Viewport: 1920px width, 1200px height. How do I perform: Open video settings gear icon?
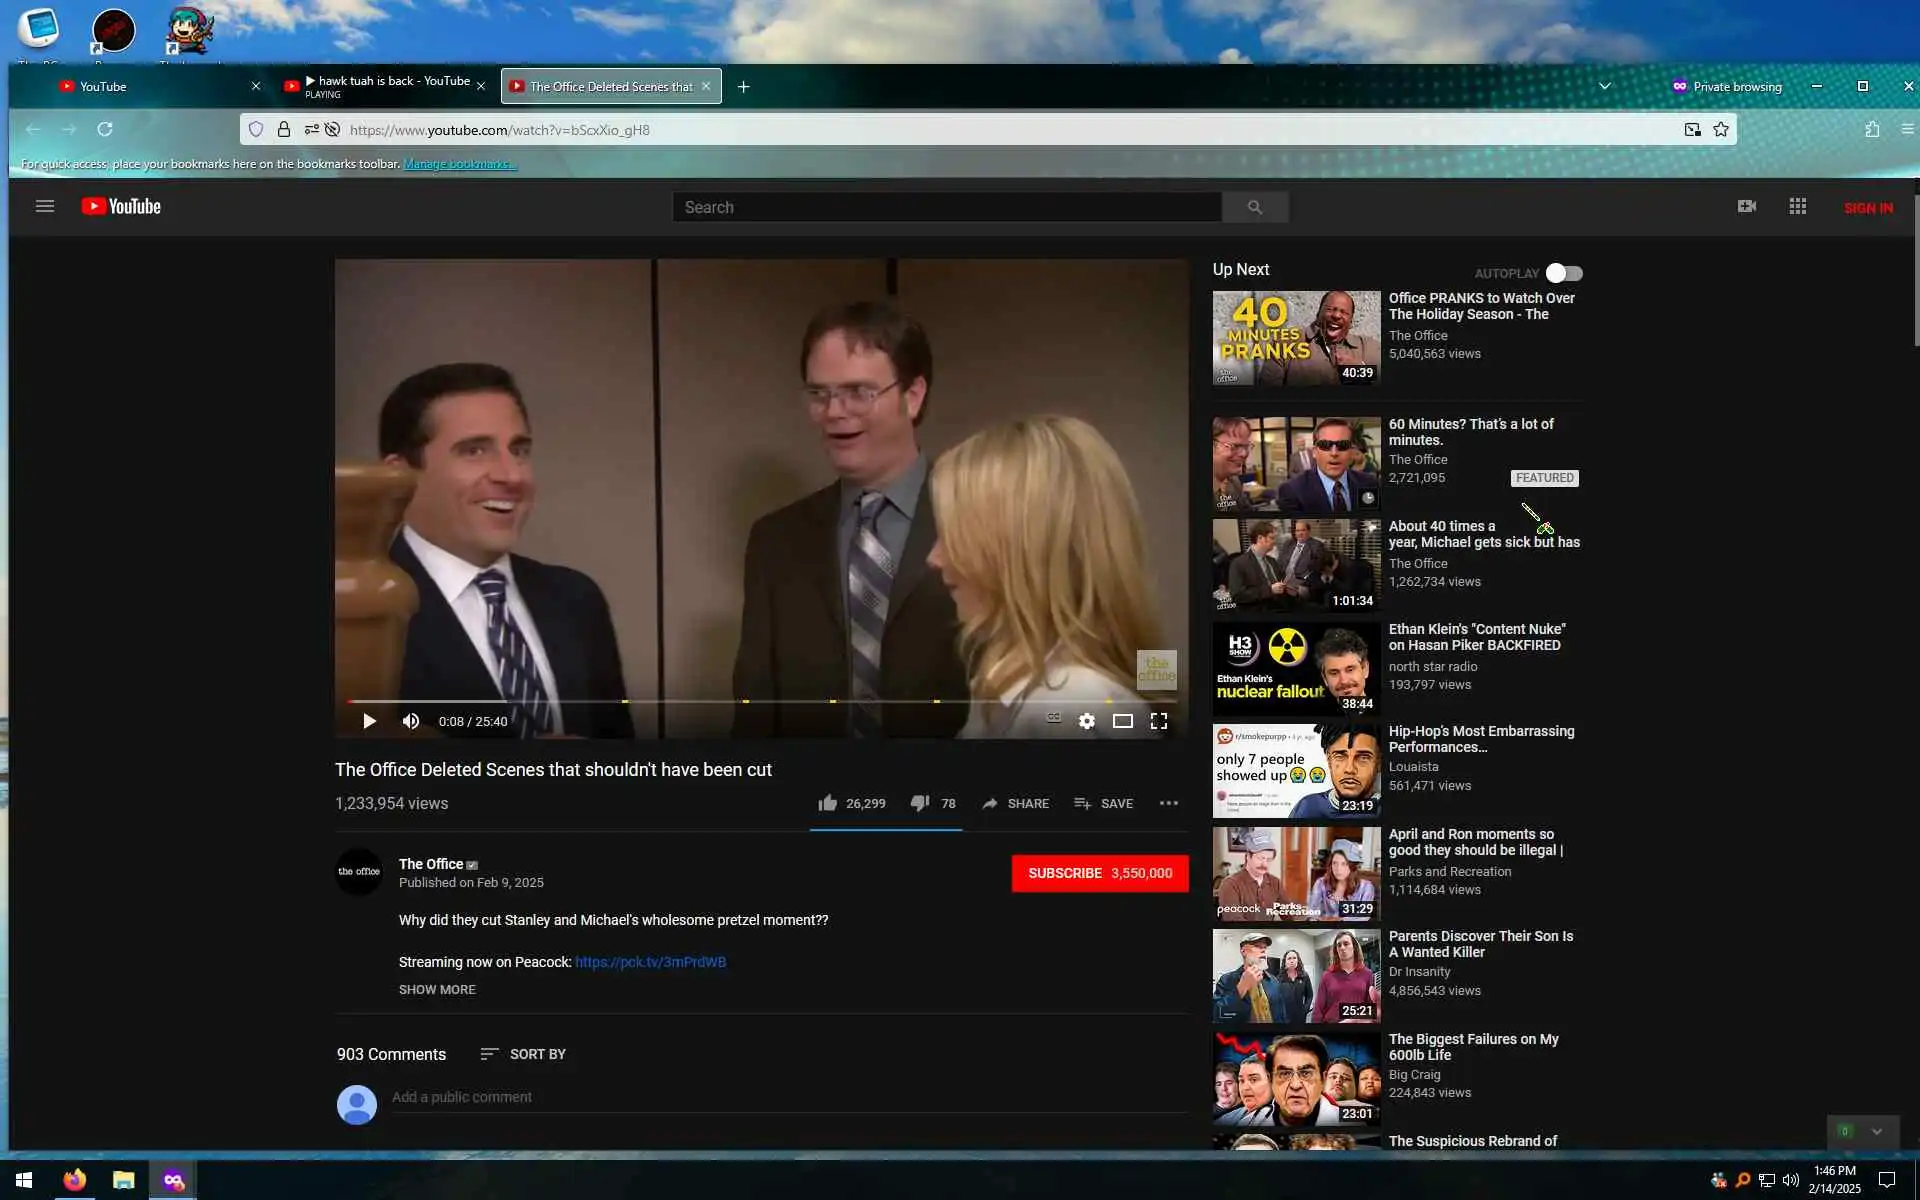click(x=1086, y=721)
